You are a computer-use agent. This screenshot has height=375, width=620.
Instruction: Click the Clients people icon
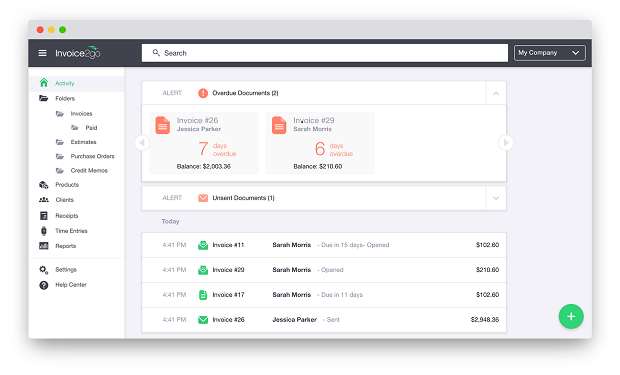tap(44, 200)
